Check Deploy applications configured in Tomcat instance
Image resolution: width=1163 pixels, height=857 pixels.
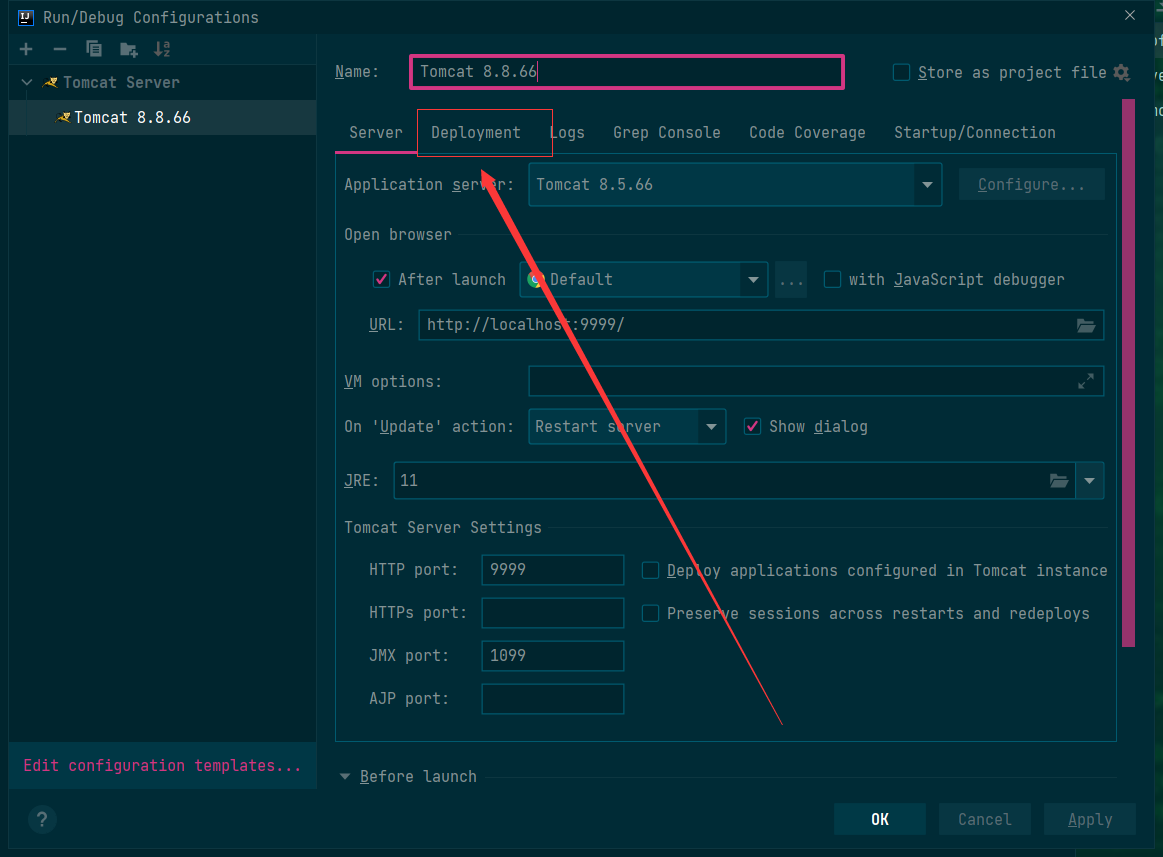point(650,570)
